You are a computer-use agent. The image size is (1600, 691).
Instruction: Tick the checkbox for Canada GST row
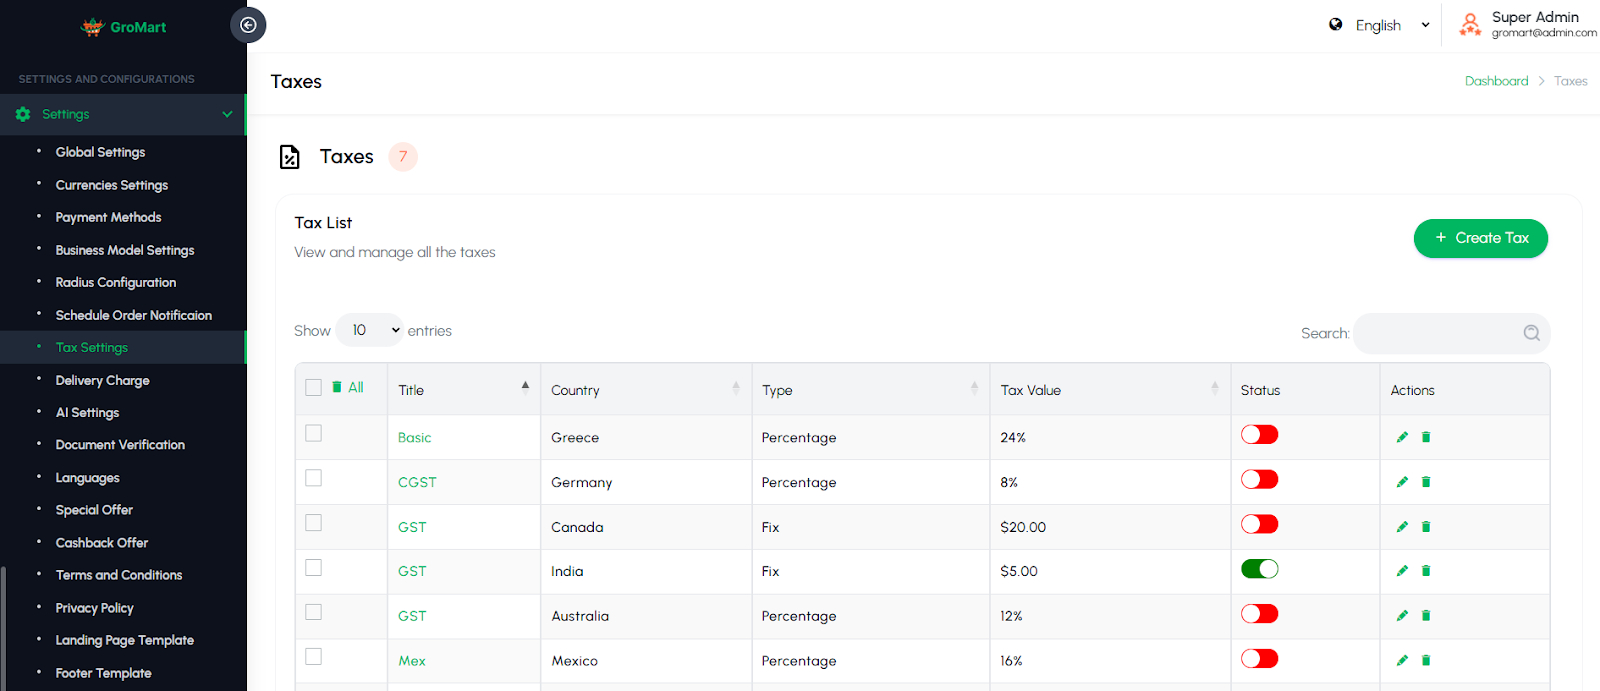pos(313,523)
